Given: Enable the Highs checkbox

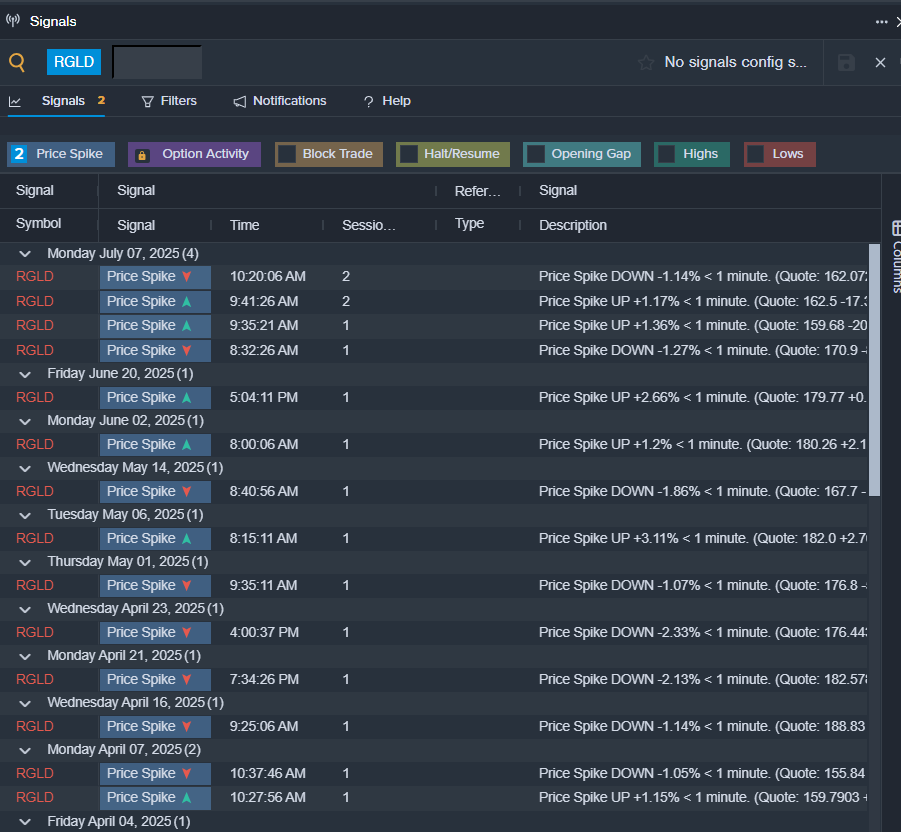Looking at the screenshot, I should pyautogui.click(x=667, y=154).
